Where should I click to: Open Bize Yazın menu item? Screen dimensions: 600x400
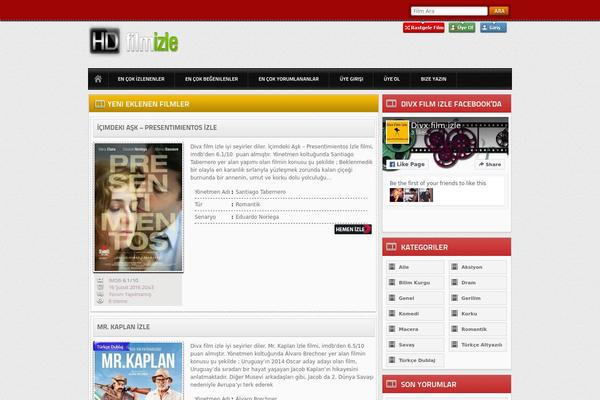tap(434, 79)
